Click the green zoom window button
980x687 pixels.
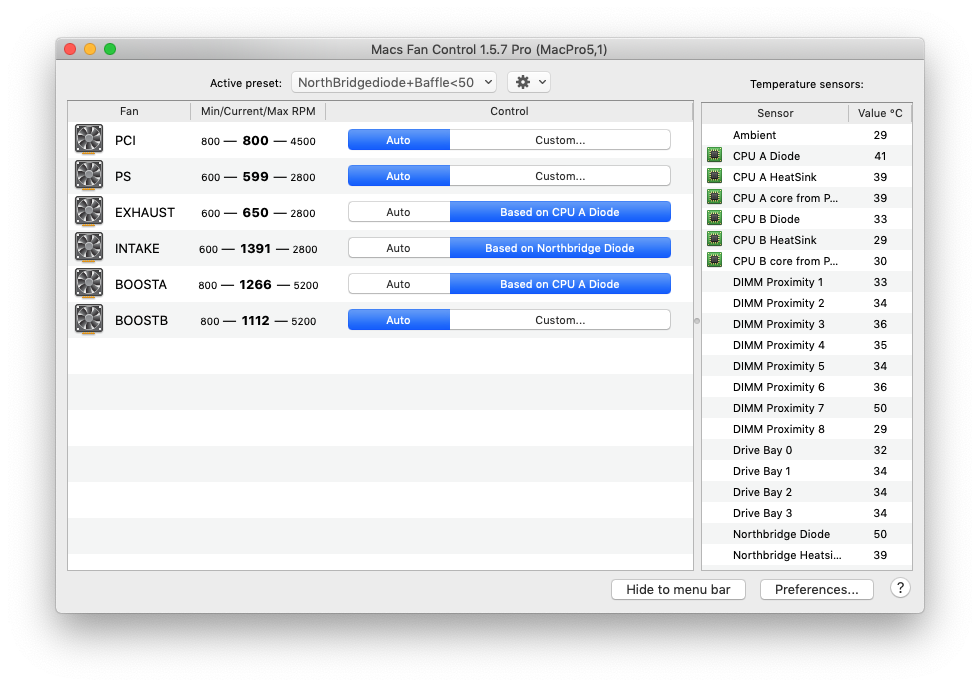click(110, 49)
